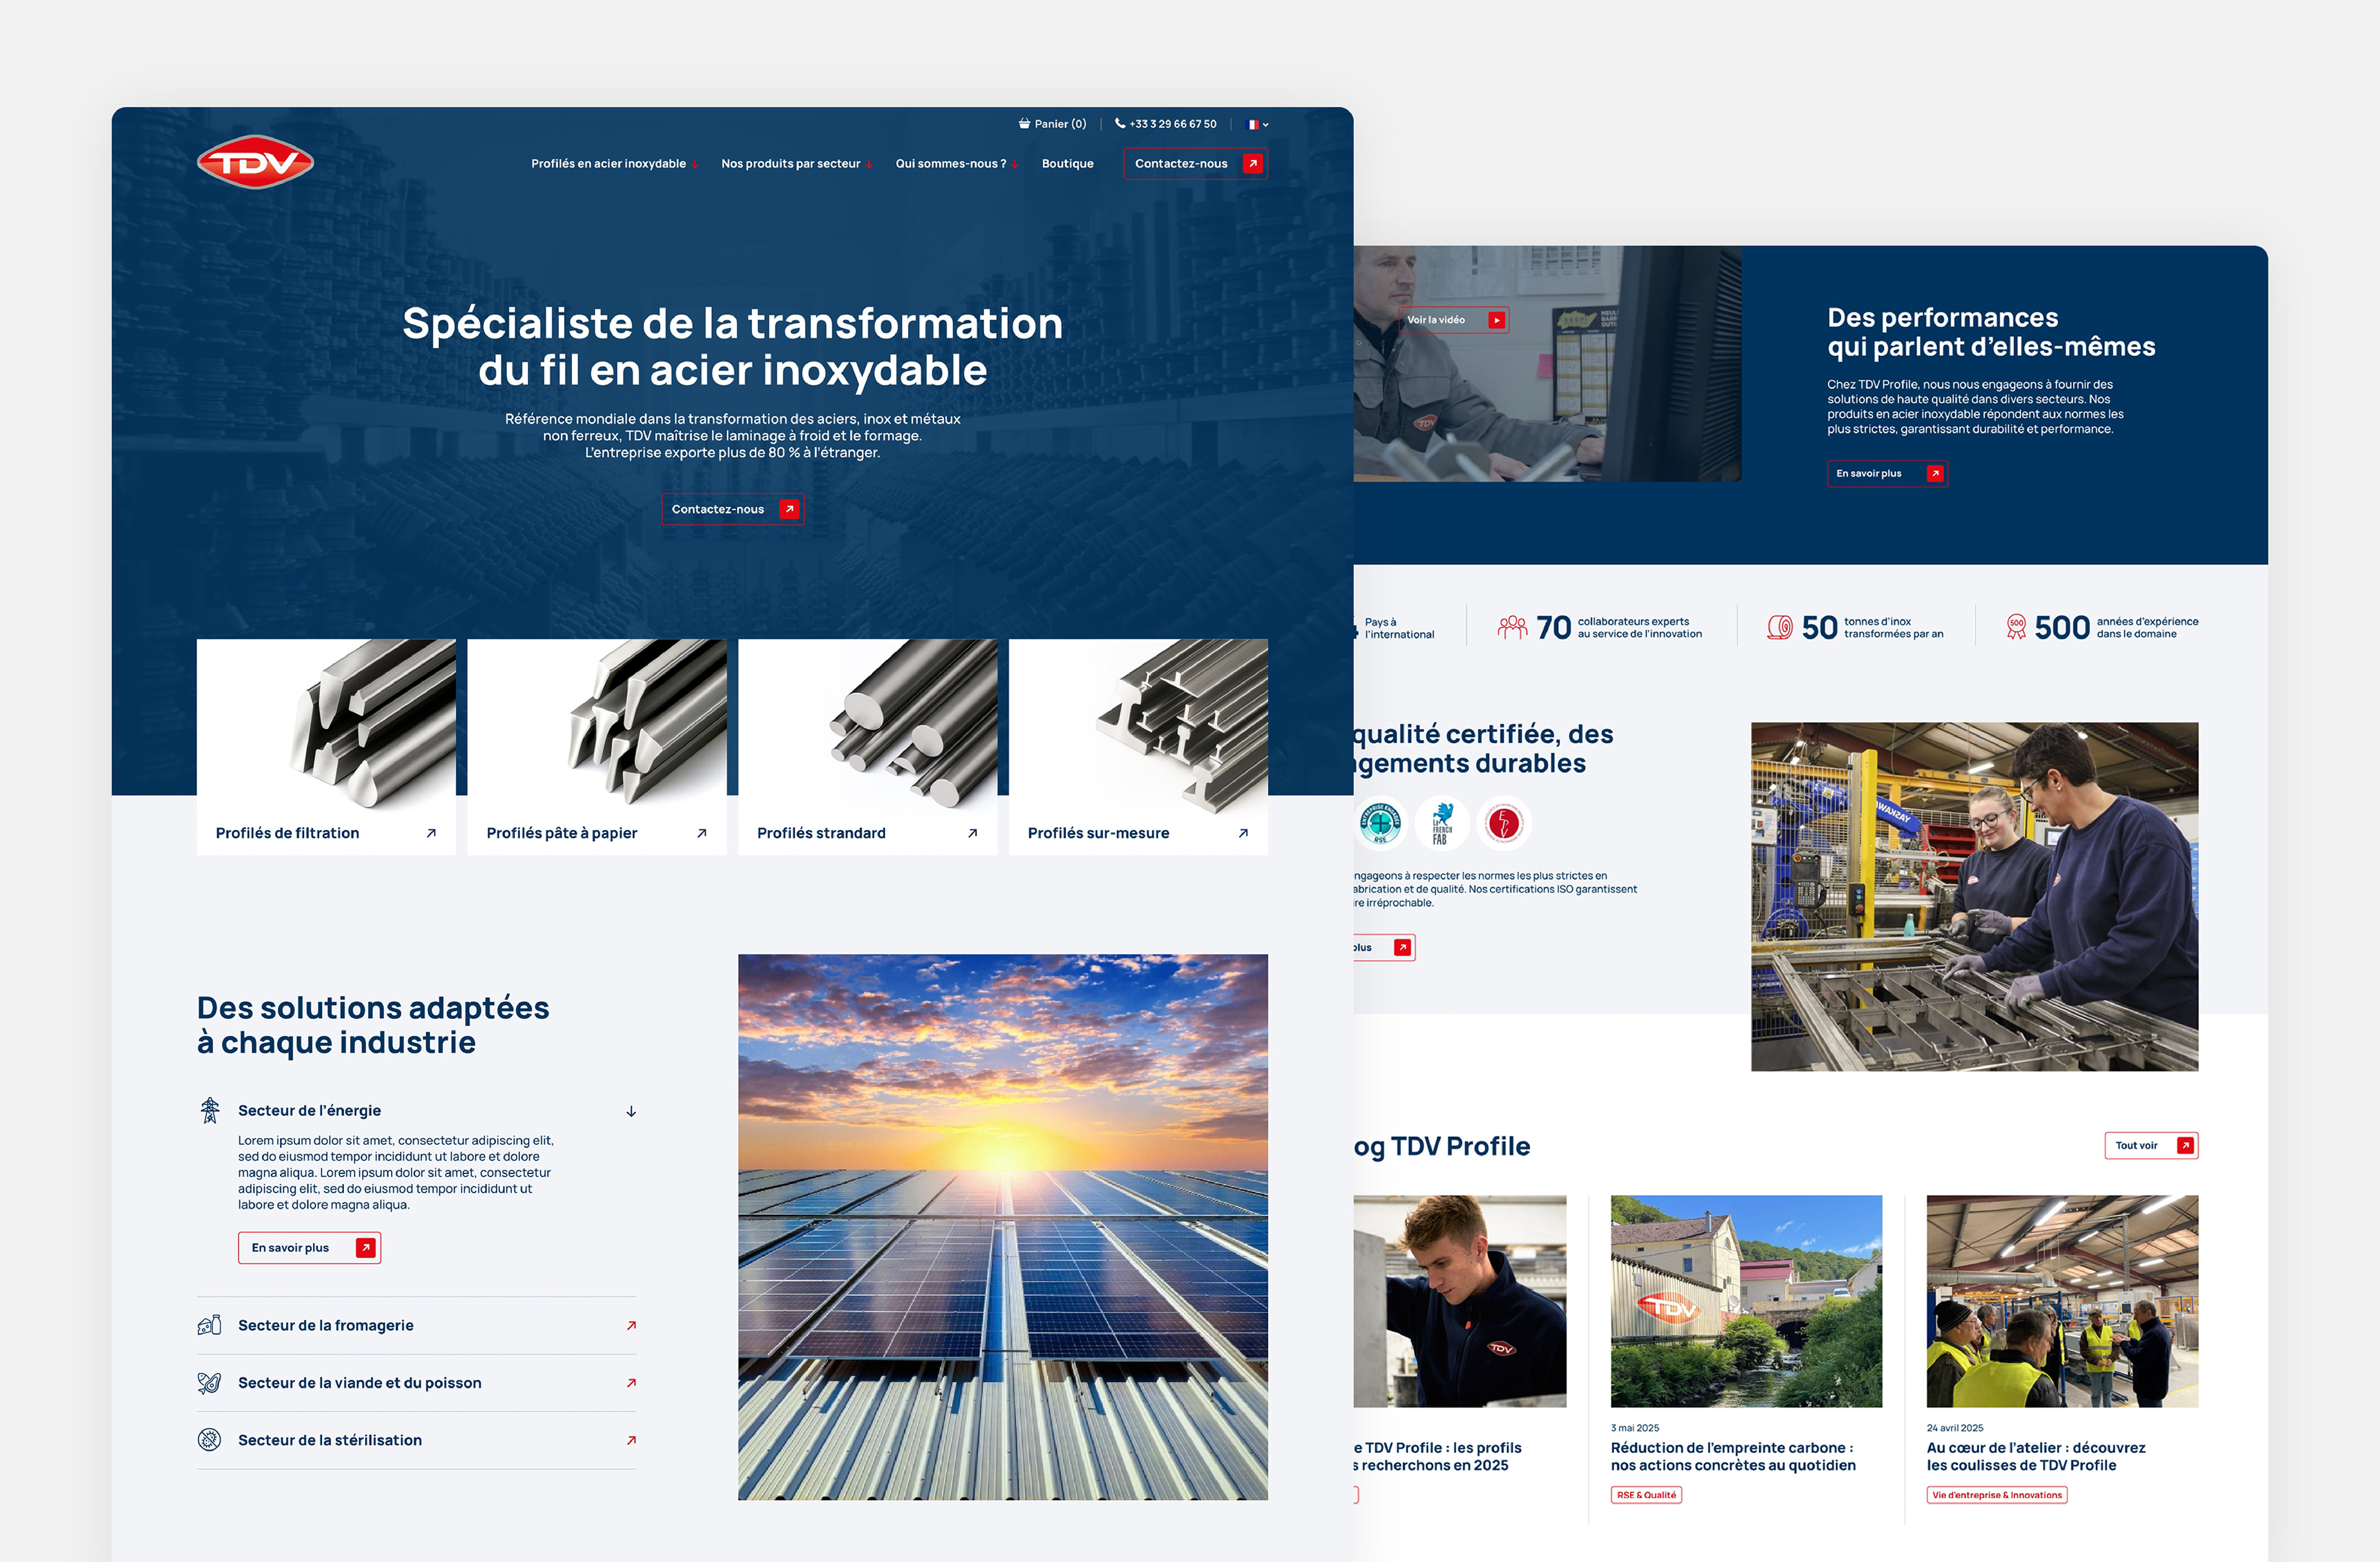Open article Au cœur de l'atelier
Viewport: 2380px width, 1562px height.
(2036, 1456)
